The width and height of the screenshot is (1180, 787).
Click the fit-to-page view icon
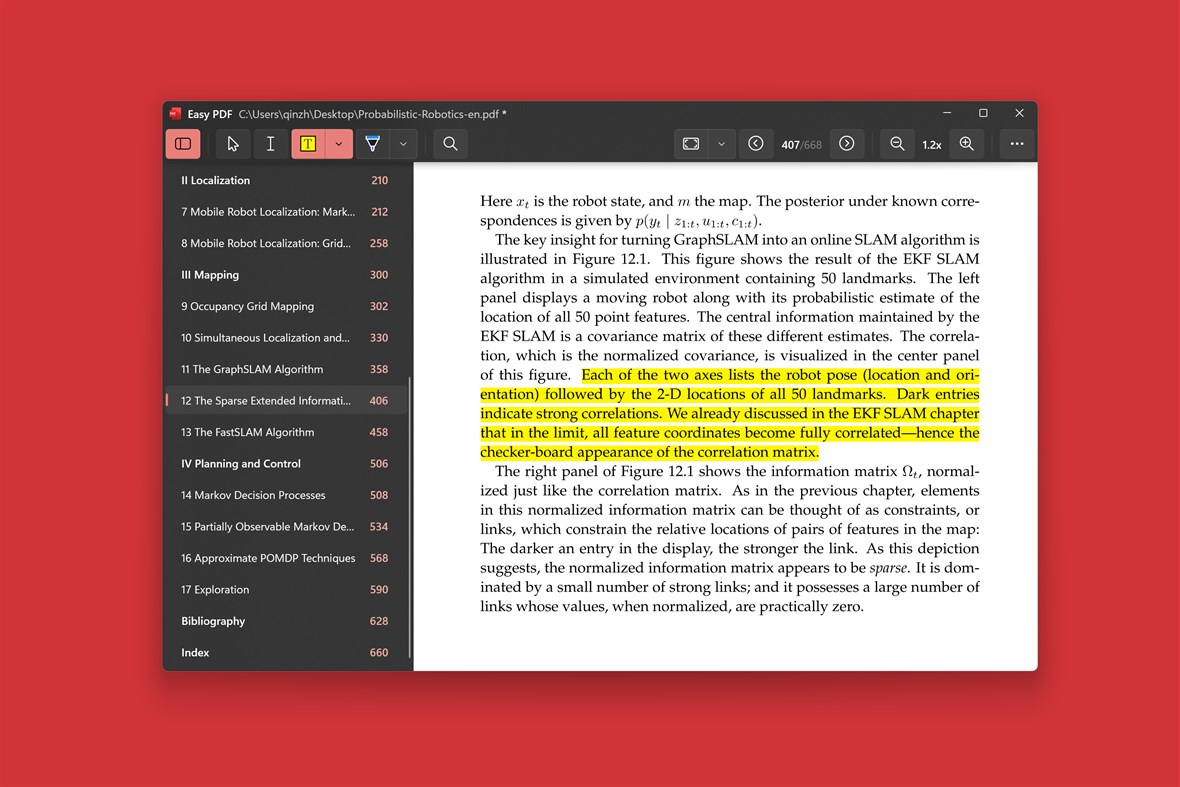pos(690,143)
